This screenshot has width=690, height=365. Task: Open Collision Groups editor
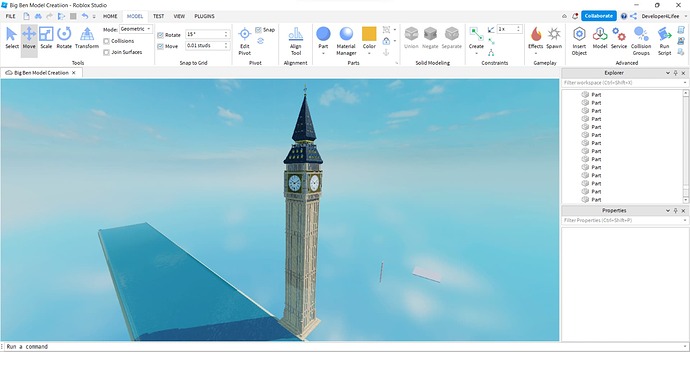coord(641,41)
